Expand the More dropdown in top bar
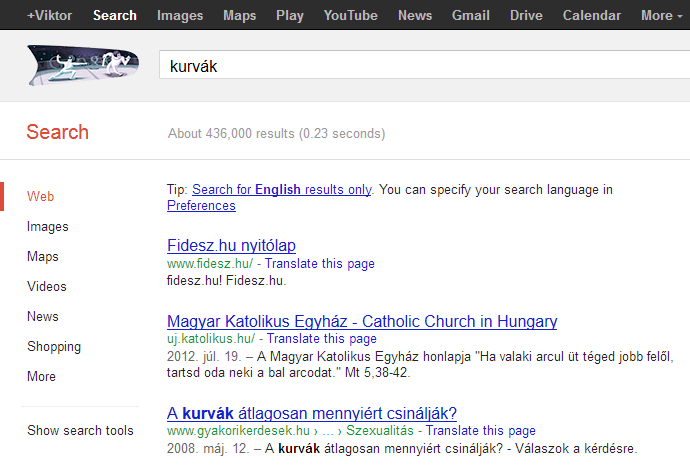This screenshot has width=690, height=471. tap(661, 15)
